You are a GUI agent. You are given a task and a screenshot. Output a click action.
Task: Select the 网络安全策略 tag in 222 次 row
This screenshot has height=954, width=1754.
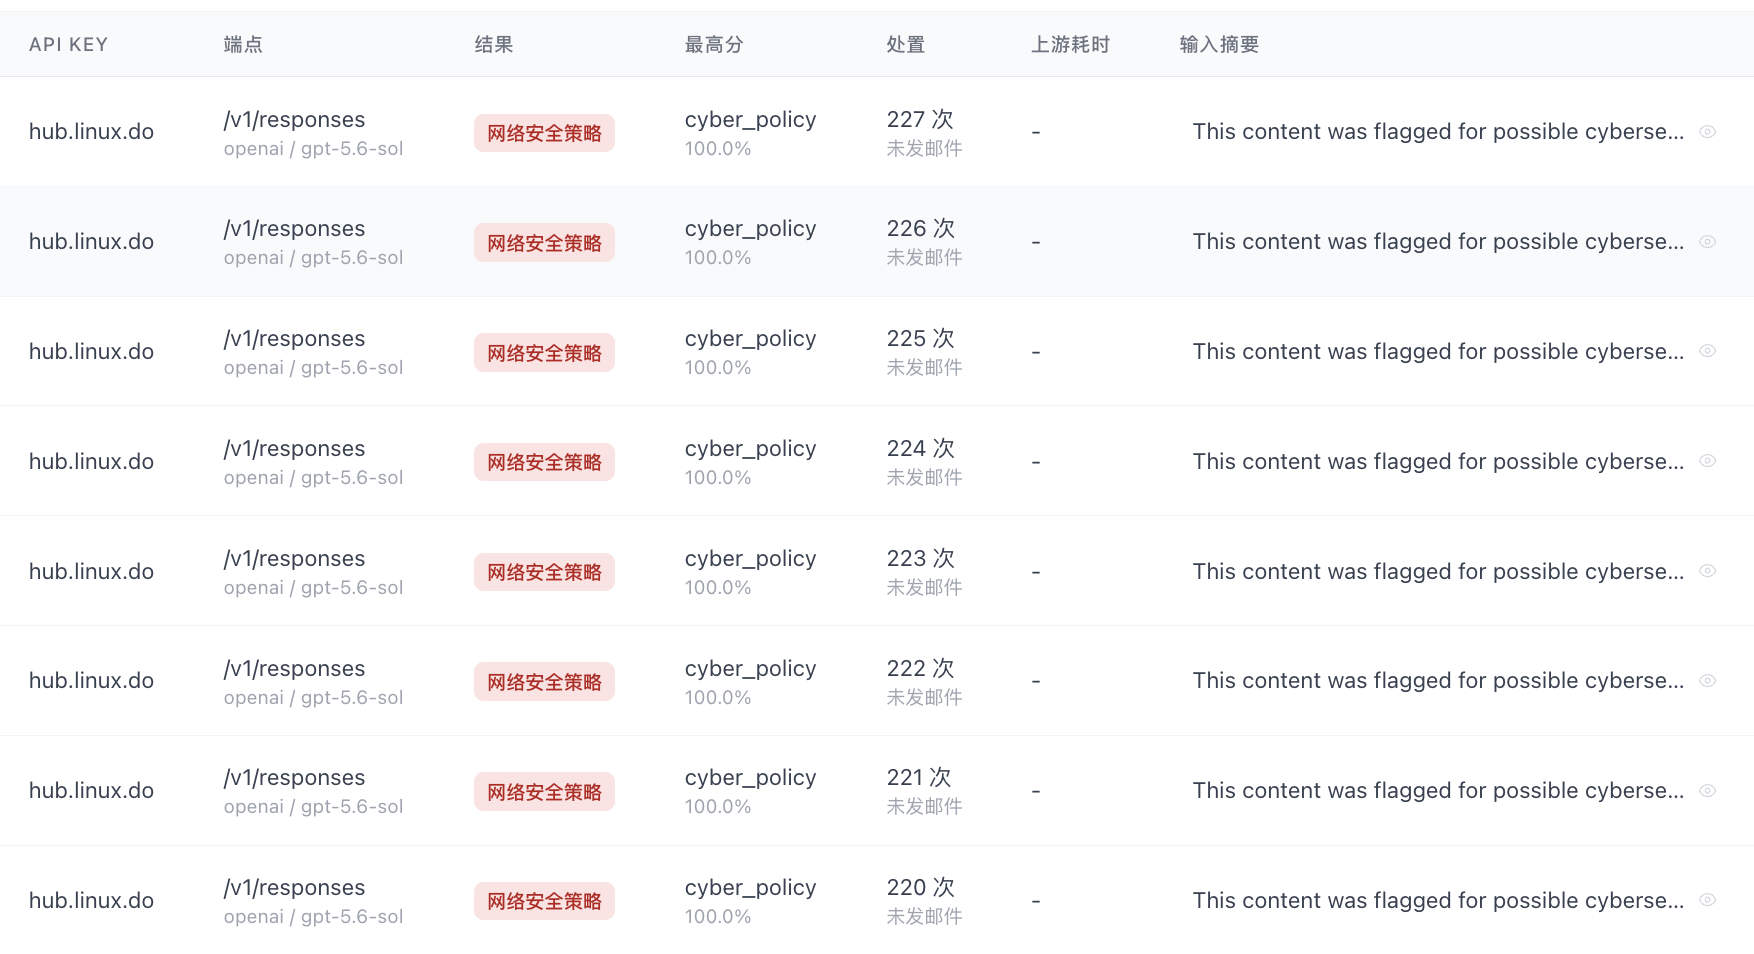click(x=544, y=682)
